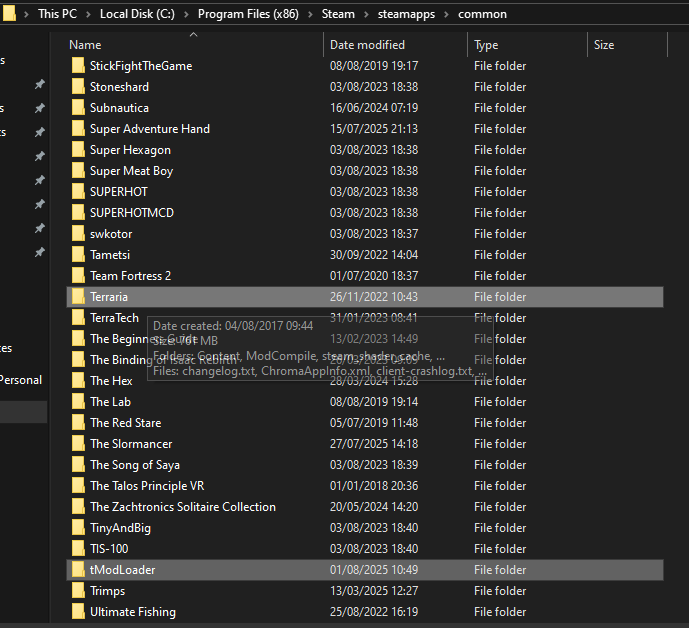Select the Trimps folder icon

tap(78, 591)
